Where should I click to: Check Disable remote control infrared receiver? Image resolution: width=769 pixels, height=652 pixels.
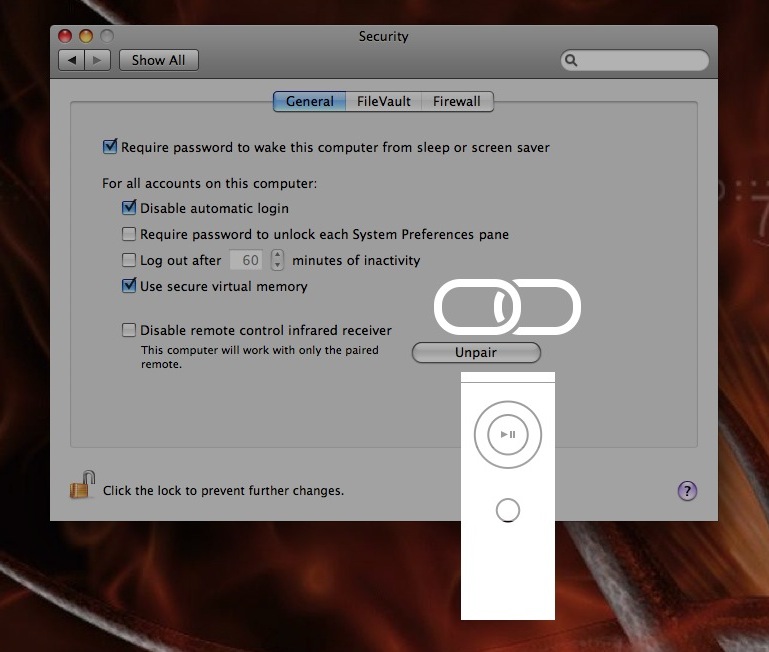click(x=128, y=330)
